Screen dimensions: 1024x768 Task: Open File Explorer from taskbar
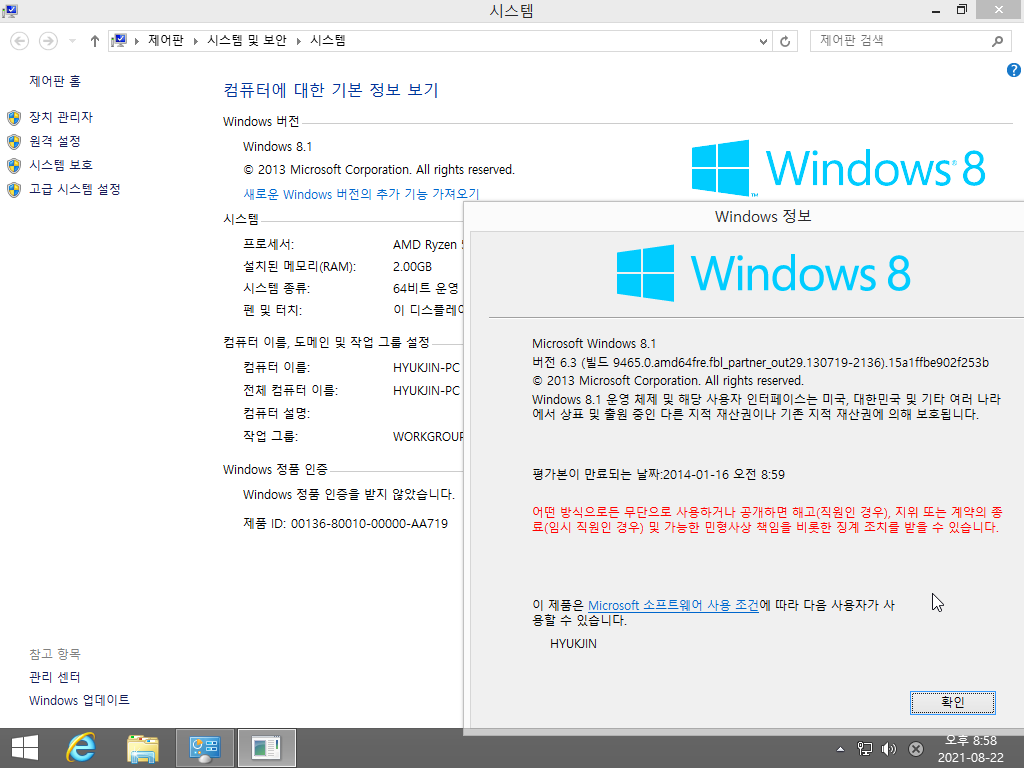pos(143,748)
